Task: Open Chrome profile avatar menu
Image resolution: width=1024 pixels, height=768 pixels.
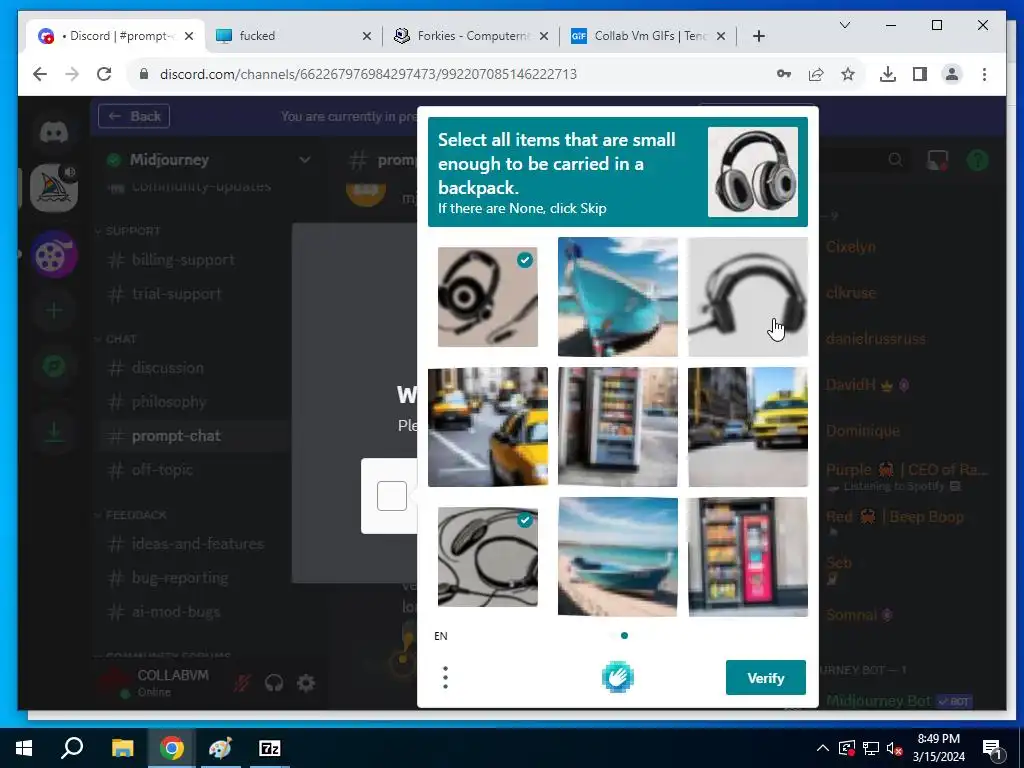Action: click(952, 74)
